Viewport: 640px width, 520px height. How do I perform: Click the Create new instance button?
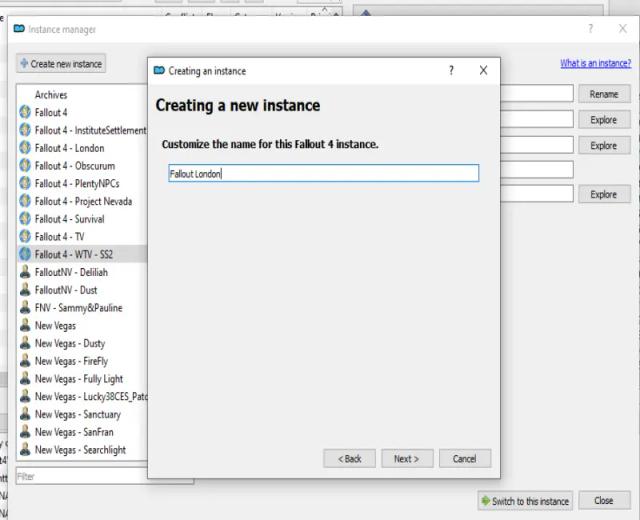61,64
